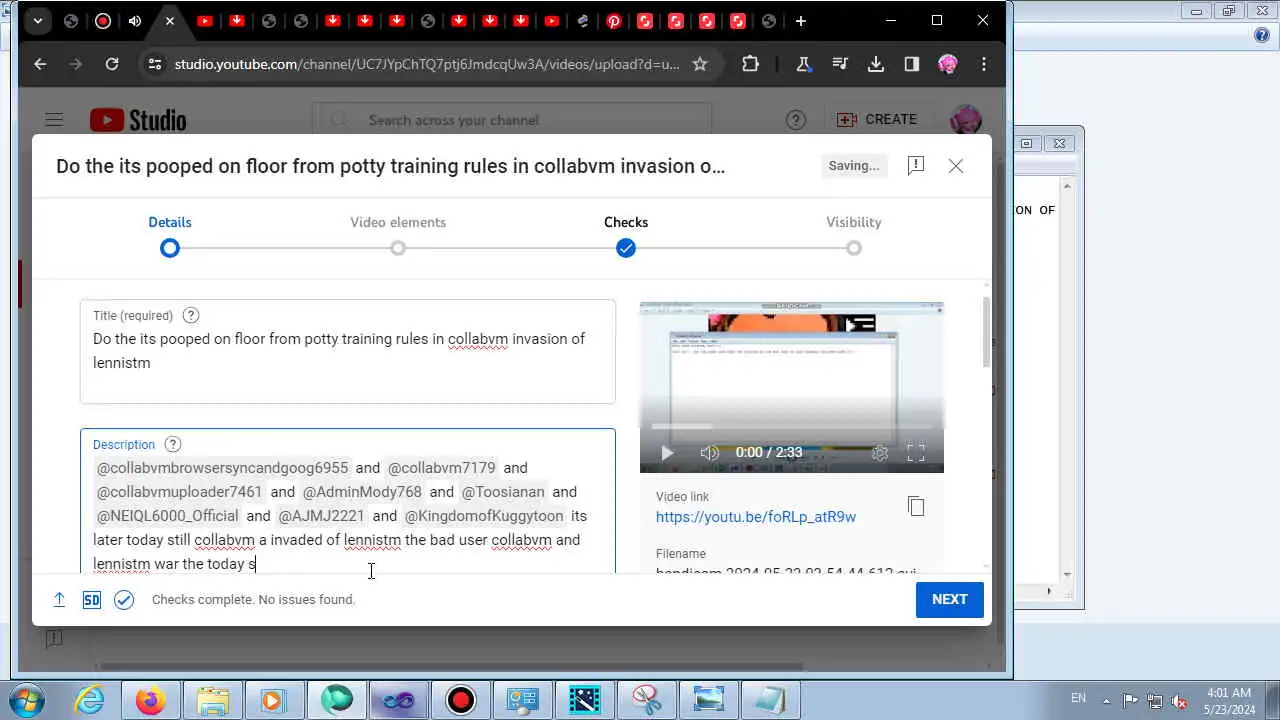1280x720 pixels.
Task: Copy the video link with the copy icon
Action: click(x=916, y=506)
